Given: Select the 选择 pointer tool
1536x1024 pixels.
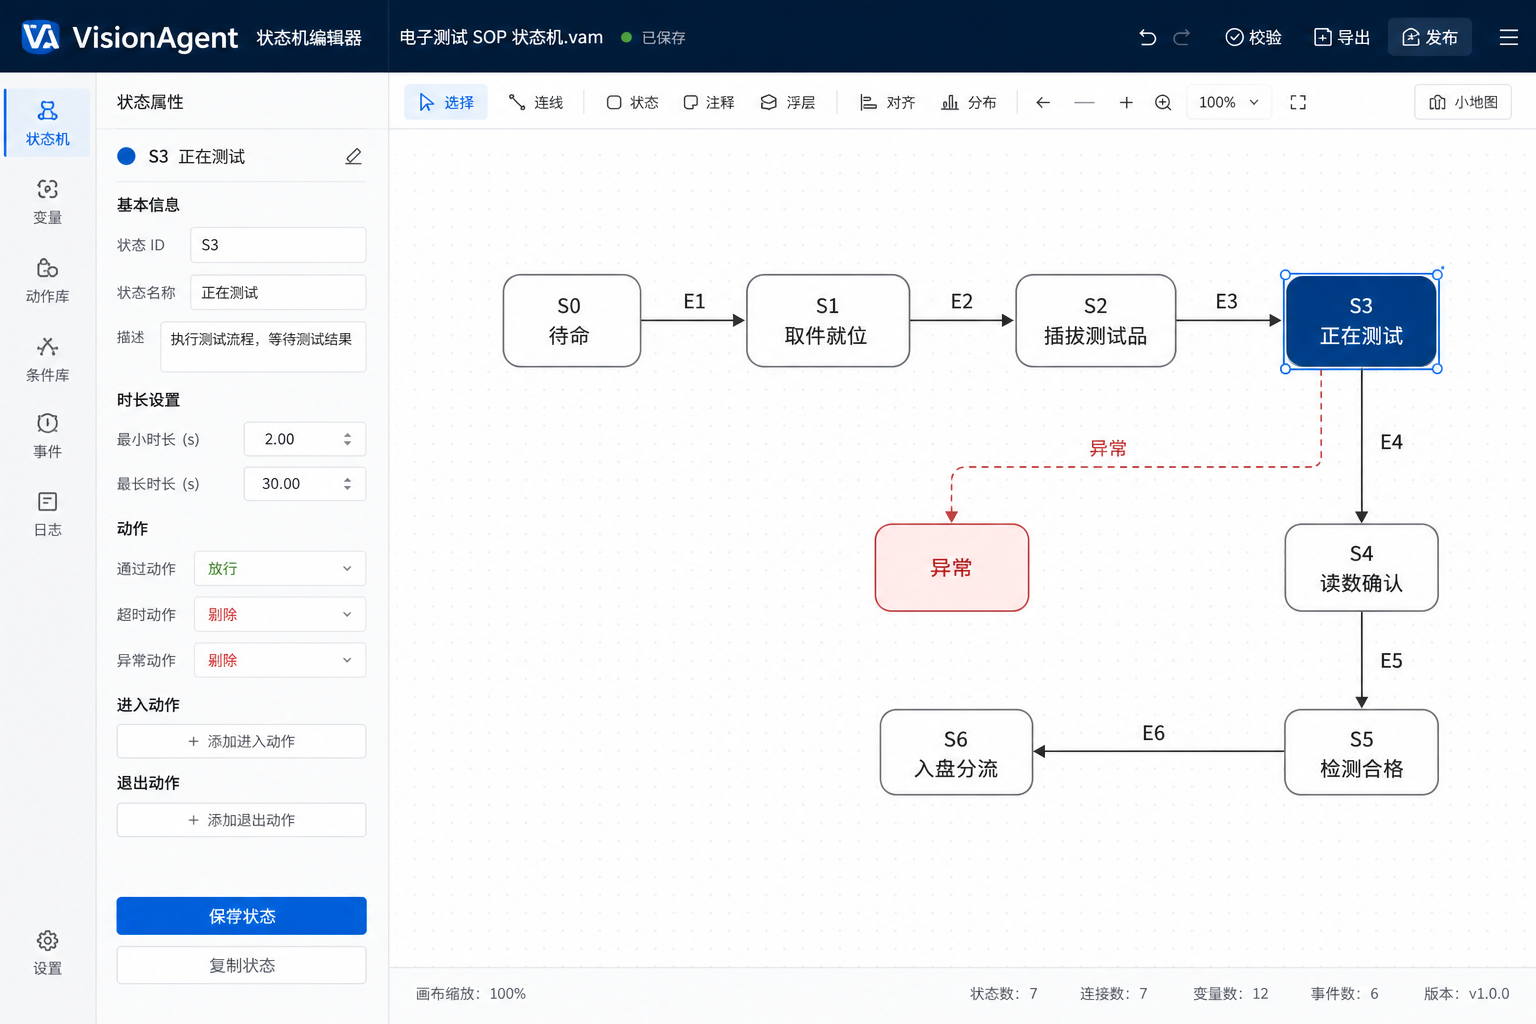Looking at the screenshot, I should (446, 102).
